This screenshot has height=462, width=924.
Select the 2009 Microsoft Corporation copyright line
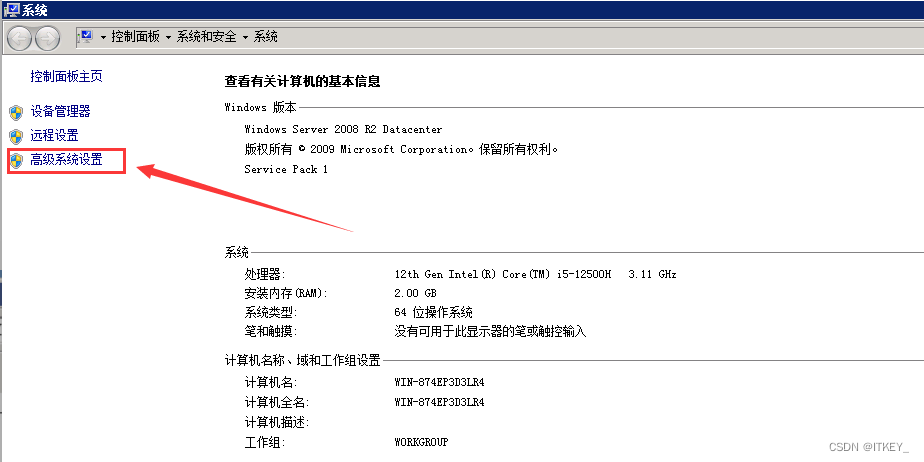point(401,149)
